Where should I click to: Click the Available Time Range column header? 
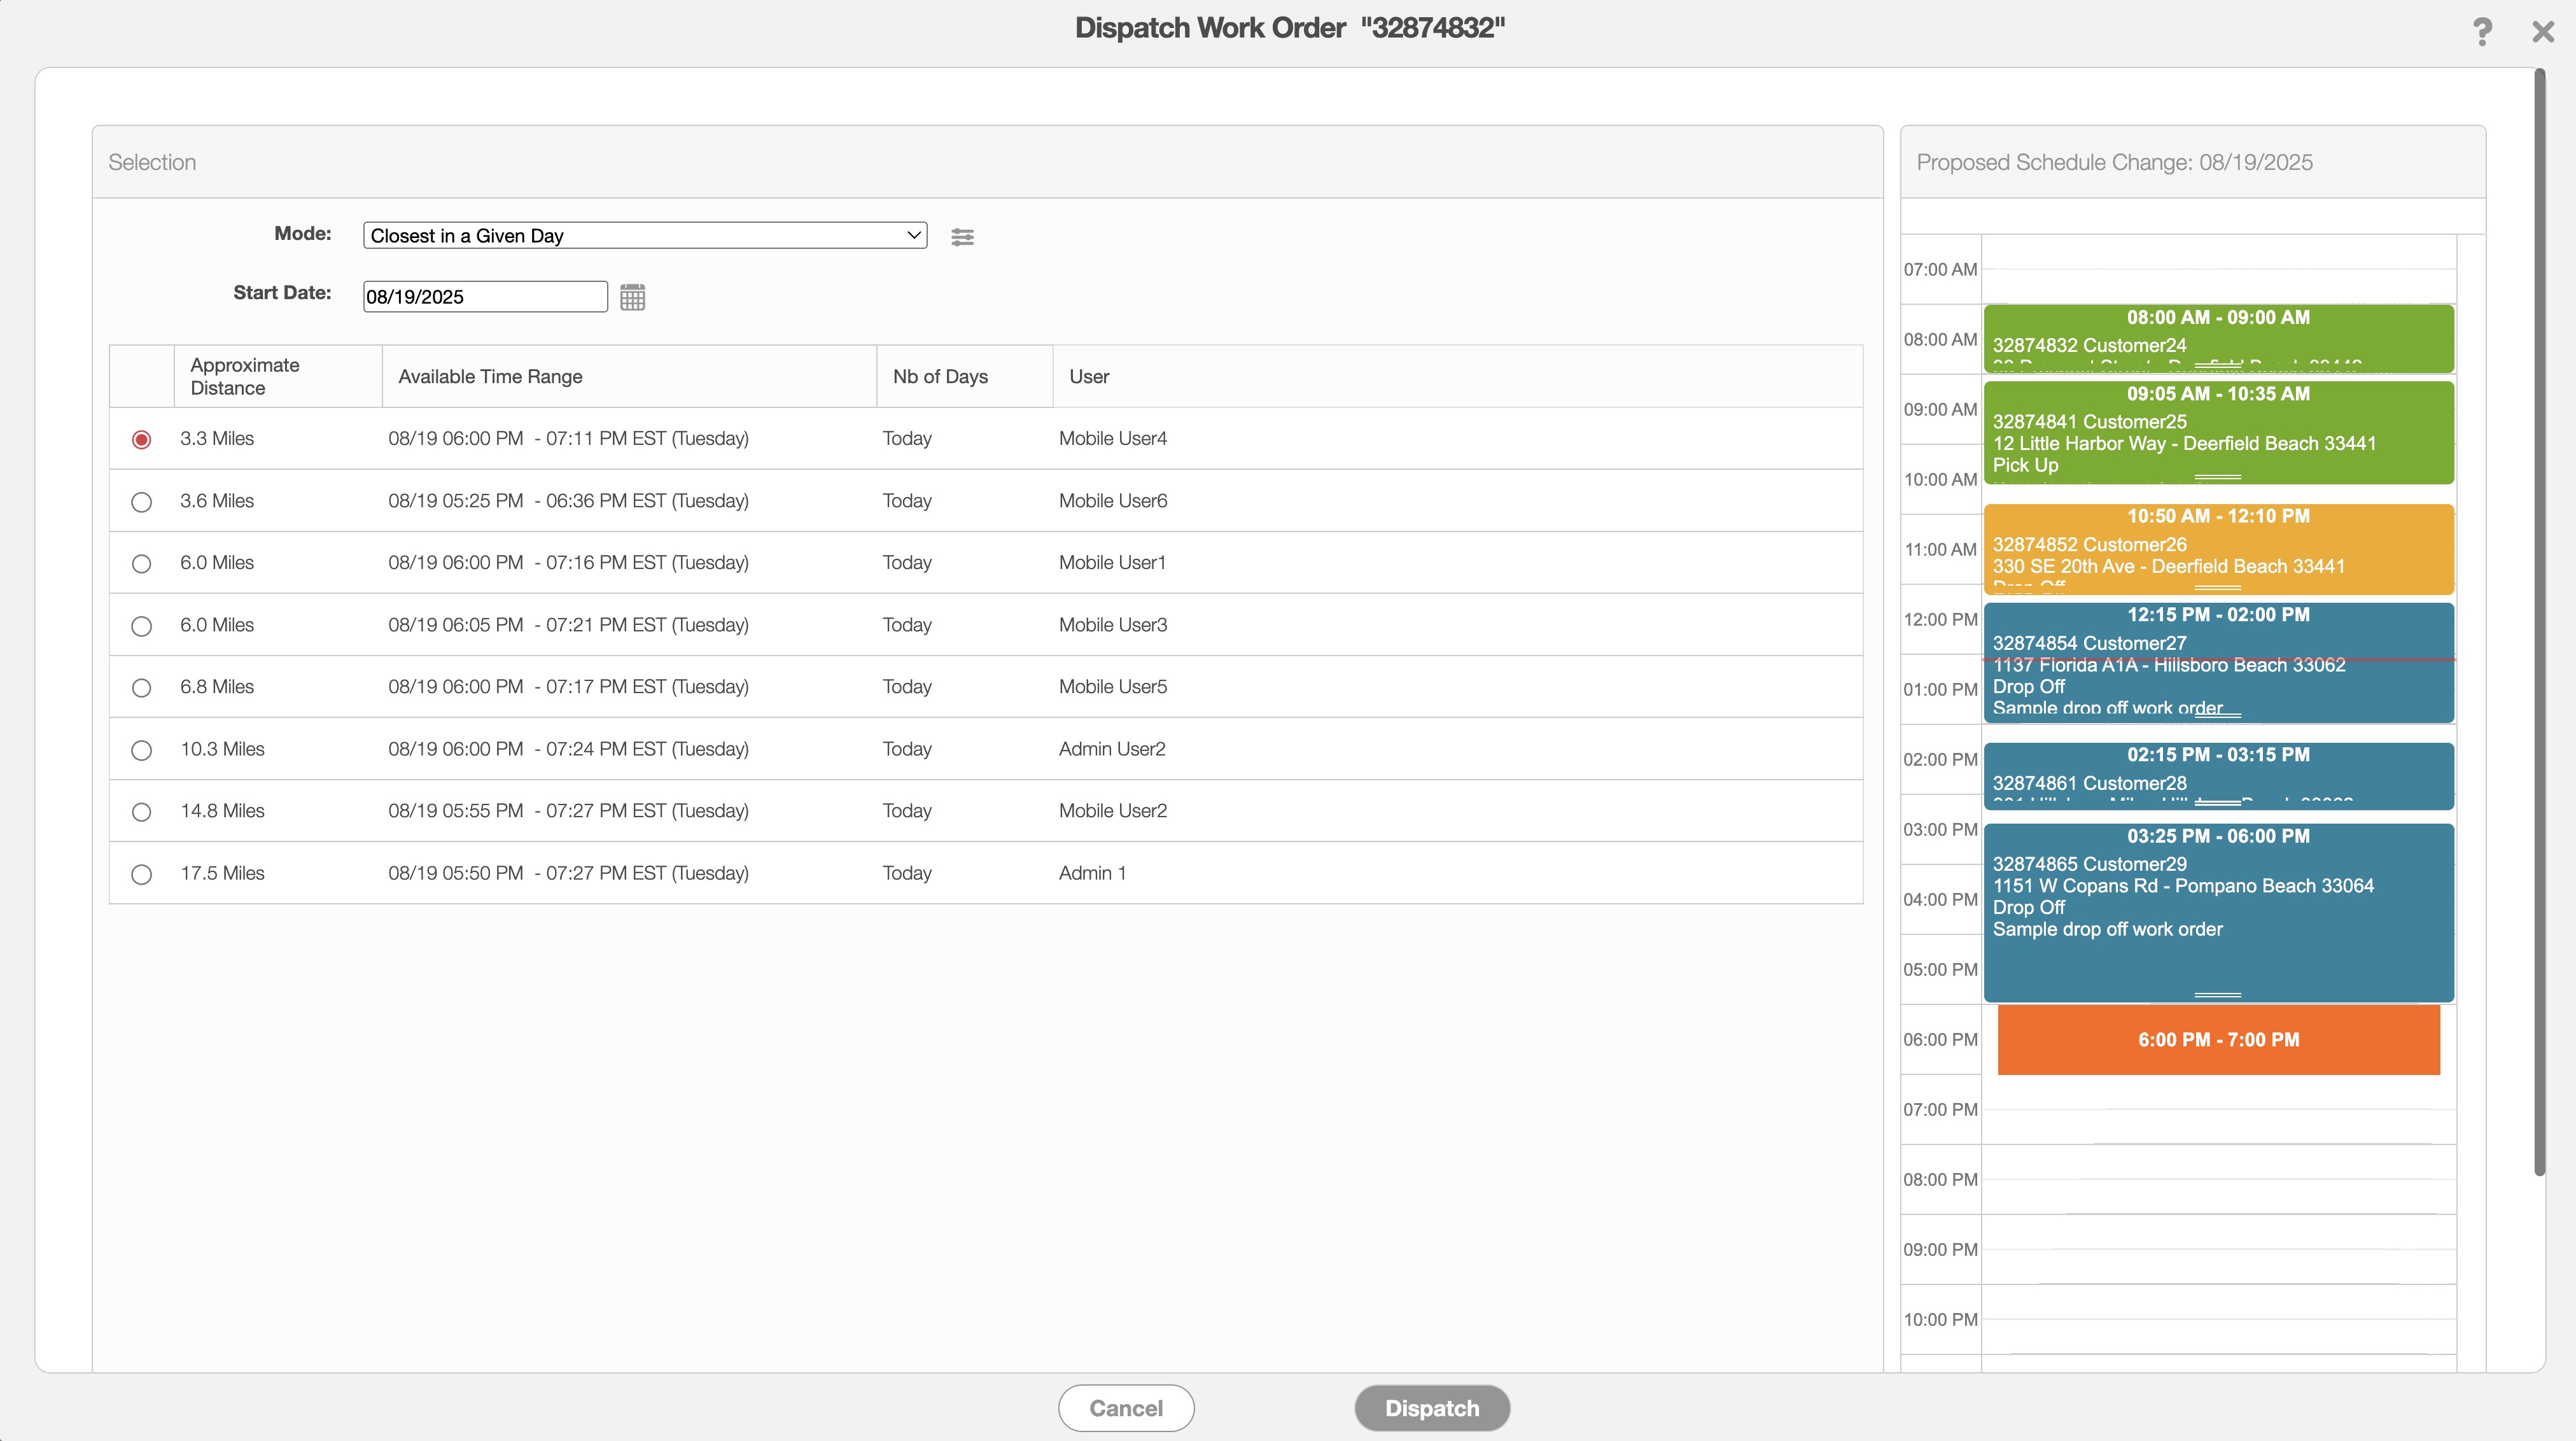[x=490, y=377]
